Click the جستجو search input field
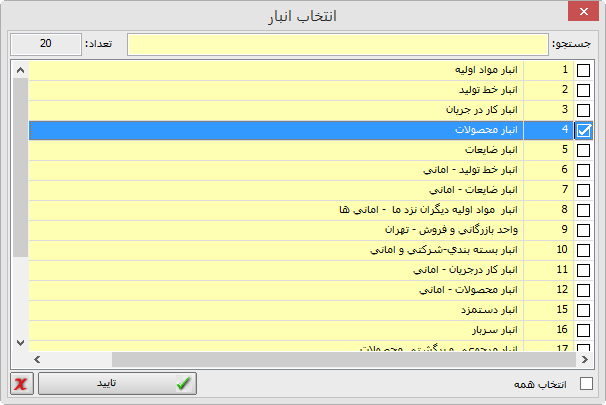Image resolution: width=606 pixels, height=405 pixels. (x=338, y=44)
